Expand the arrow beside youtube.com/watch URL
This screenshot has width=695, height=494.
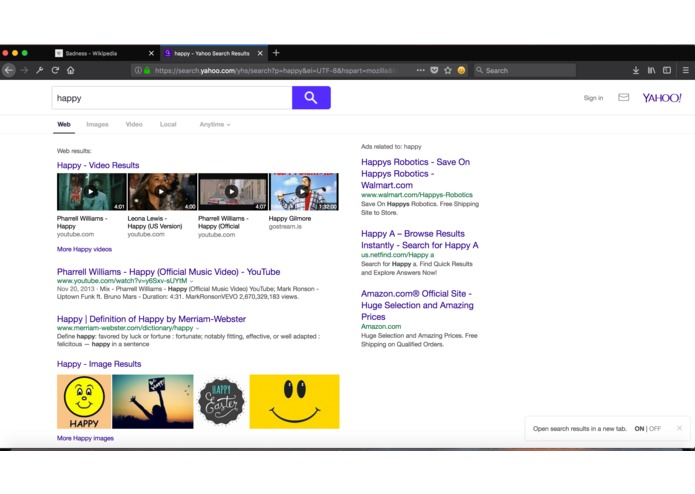[191, 281]
